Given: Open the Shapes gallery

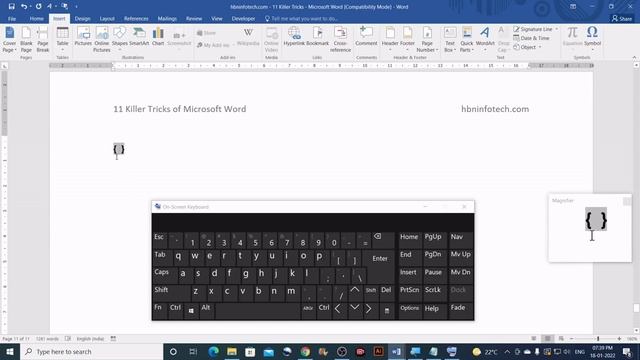Looking at the screenshot, I should (120, 39).
